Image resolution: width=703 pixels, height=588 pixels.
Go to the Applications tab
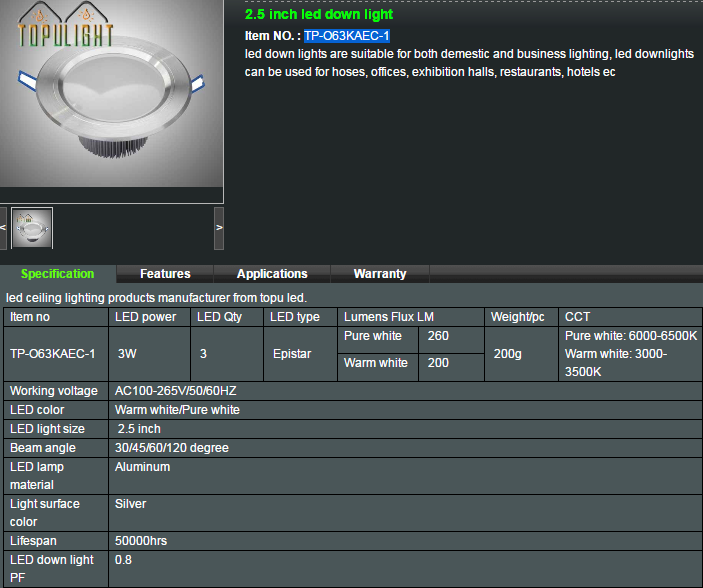point(272,274)
